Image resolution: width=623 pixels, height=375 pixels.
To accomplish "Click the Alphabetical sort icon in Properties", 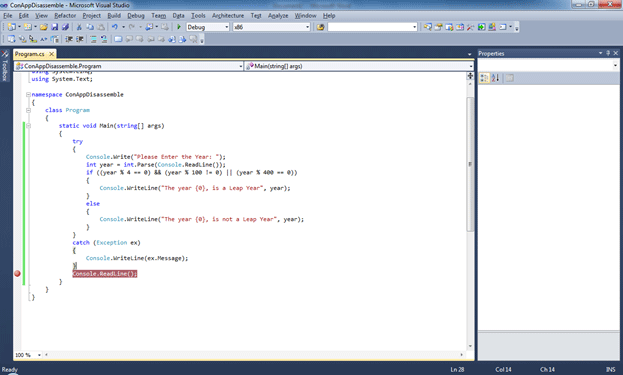I will [495, 78].
